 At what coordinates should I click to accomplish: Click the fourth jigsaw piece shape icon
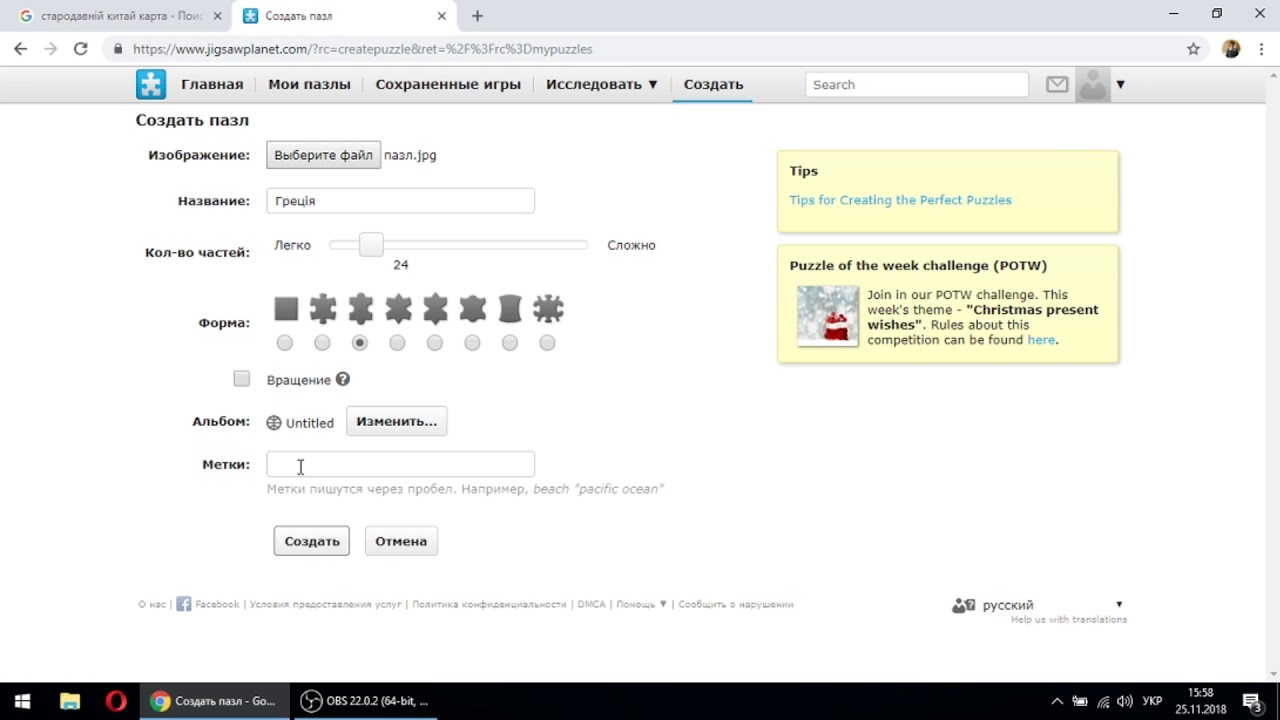point(398,309)
